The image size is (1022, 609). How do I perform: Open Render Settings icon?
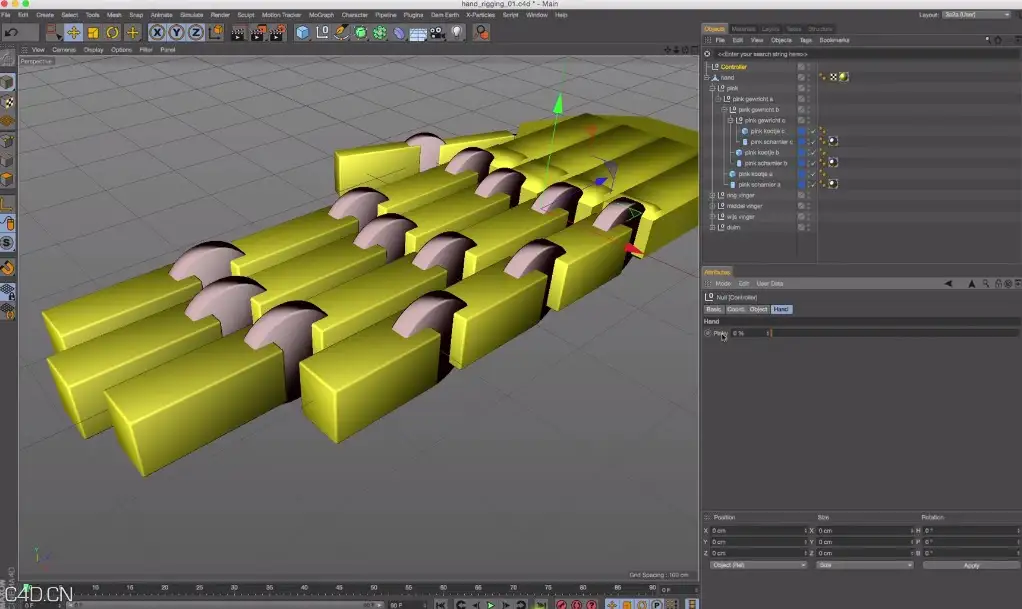pos(278,32)
